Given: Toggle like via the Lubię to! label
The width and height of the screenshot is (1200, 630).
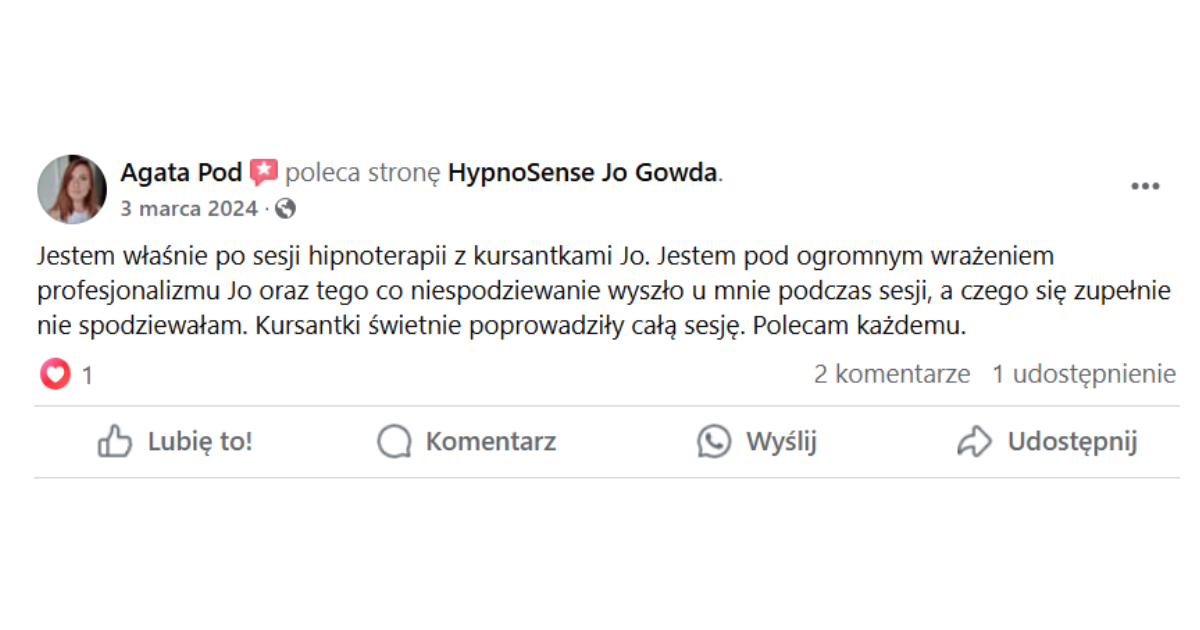Looking at the screenshot, I should (200, 442).
